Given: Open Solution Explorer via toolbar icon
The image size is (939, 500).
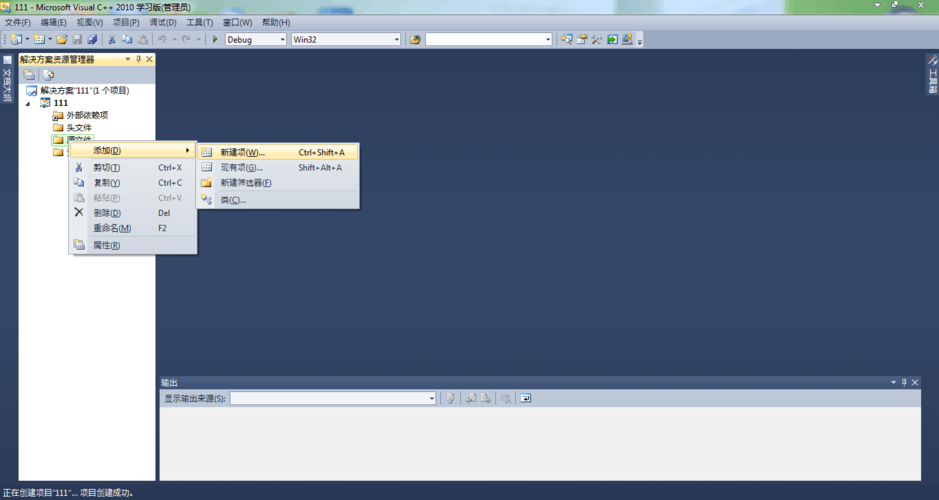Looking at the screenshot, I should coord(567,40).
